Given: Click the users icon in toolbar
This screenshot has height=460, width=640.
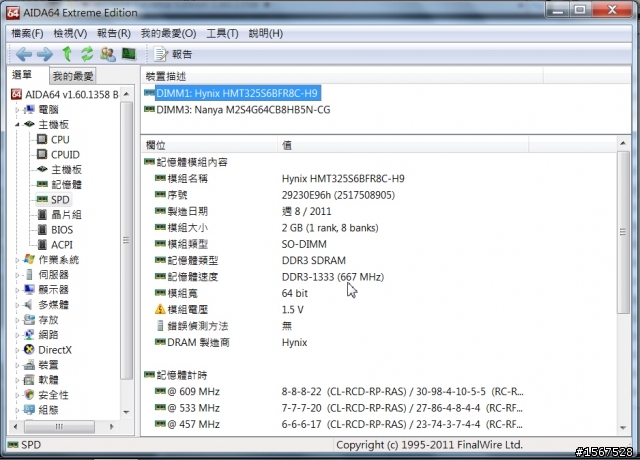Looking at the screenshot, I should (108, 54).
